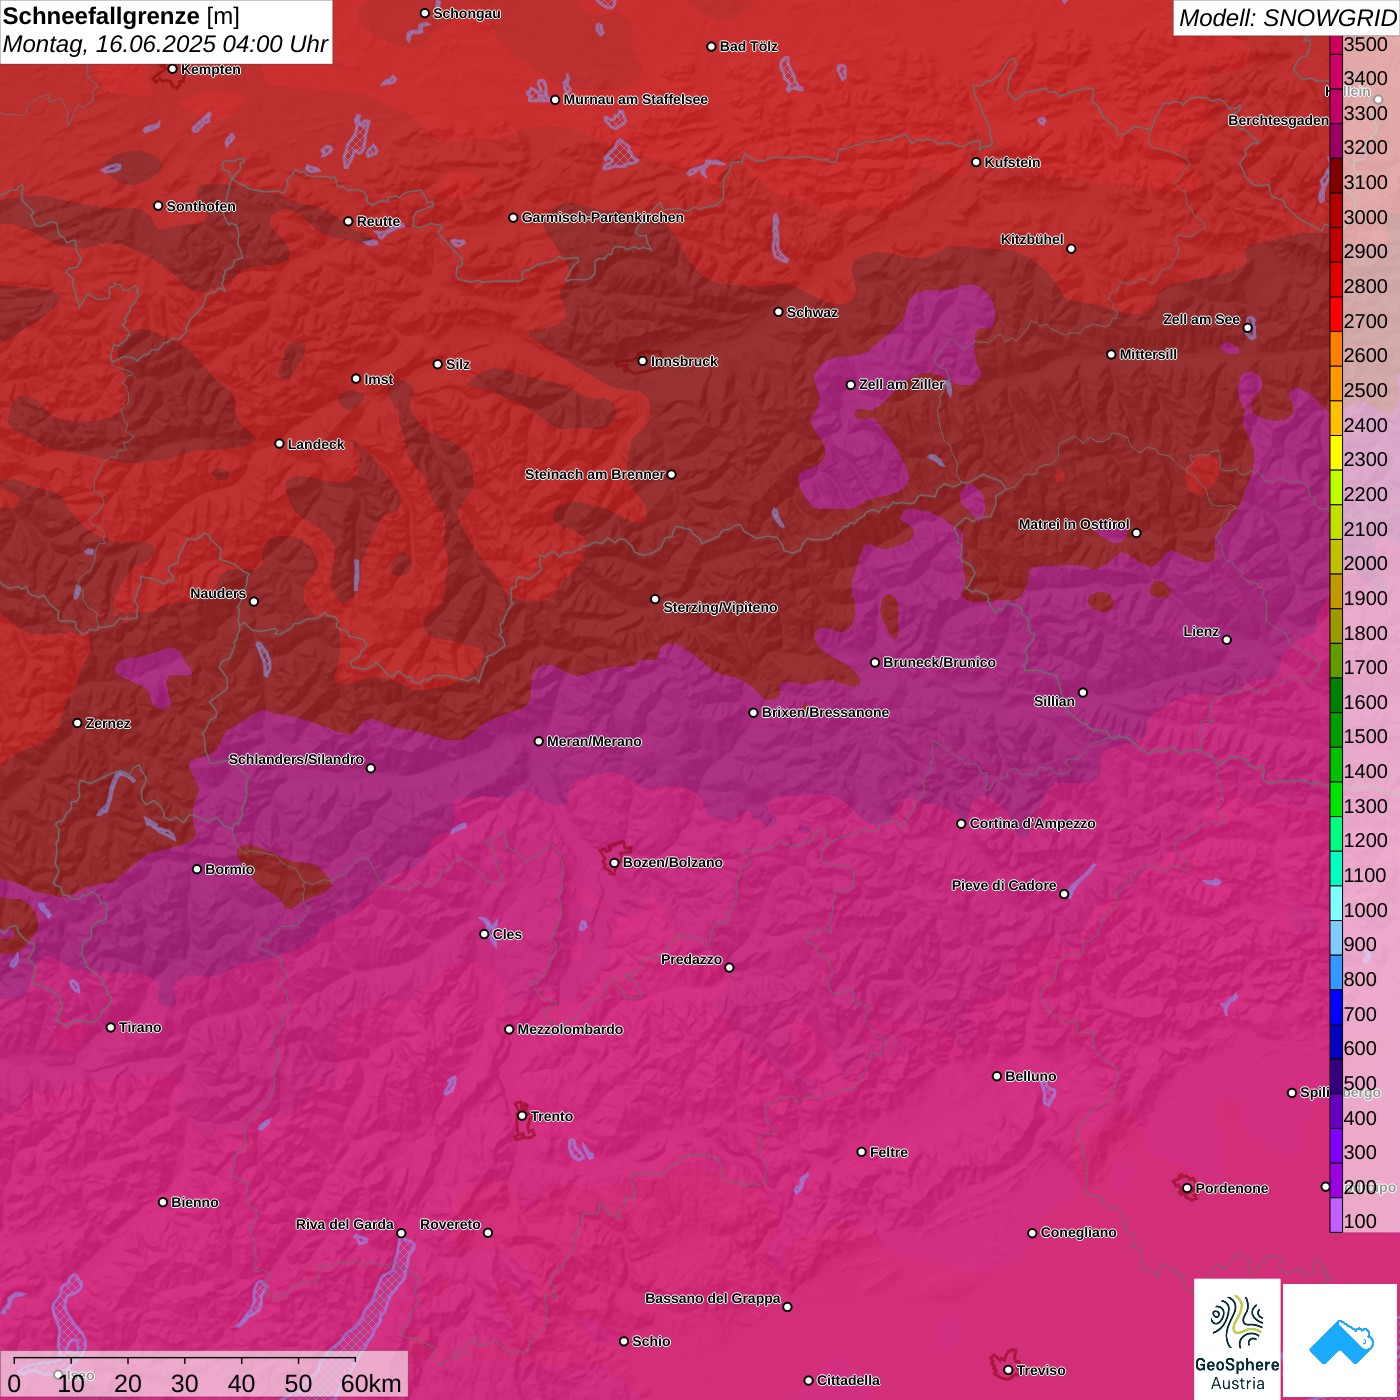Screen dimensions: 1400x1400
Task: Click the Cles label
Action: tap(507, 935)
